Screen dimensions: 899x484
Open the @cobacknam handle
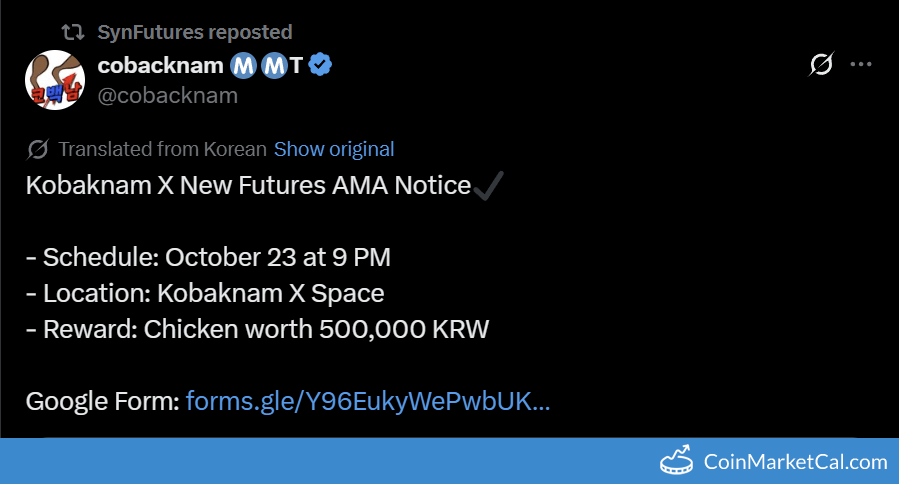point(168,95)
